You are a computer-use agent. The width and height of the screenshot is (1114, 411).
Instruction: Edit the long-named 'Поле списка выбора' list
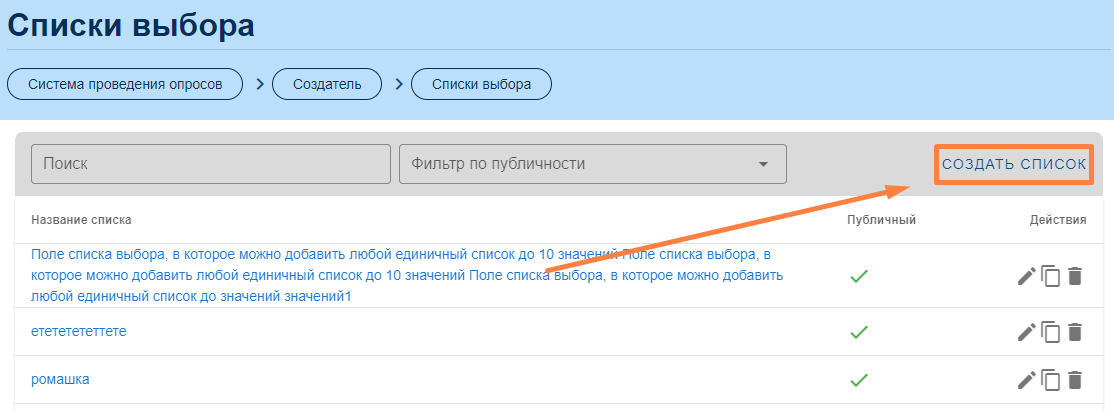tap(1026, 276)
